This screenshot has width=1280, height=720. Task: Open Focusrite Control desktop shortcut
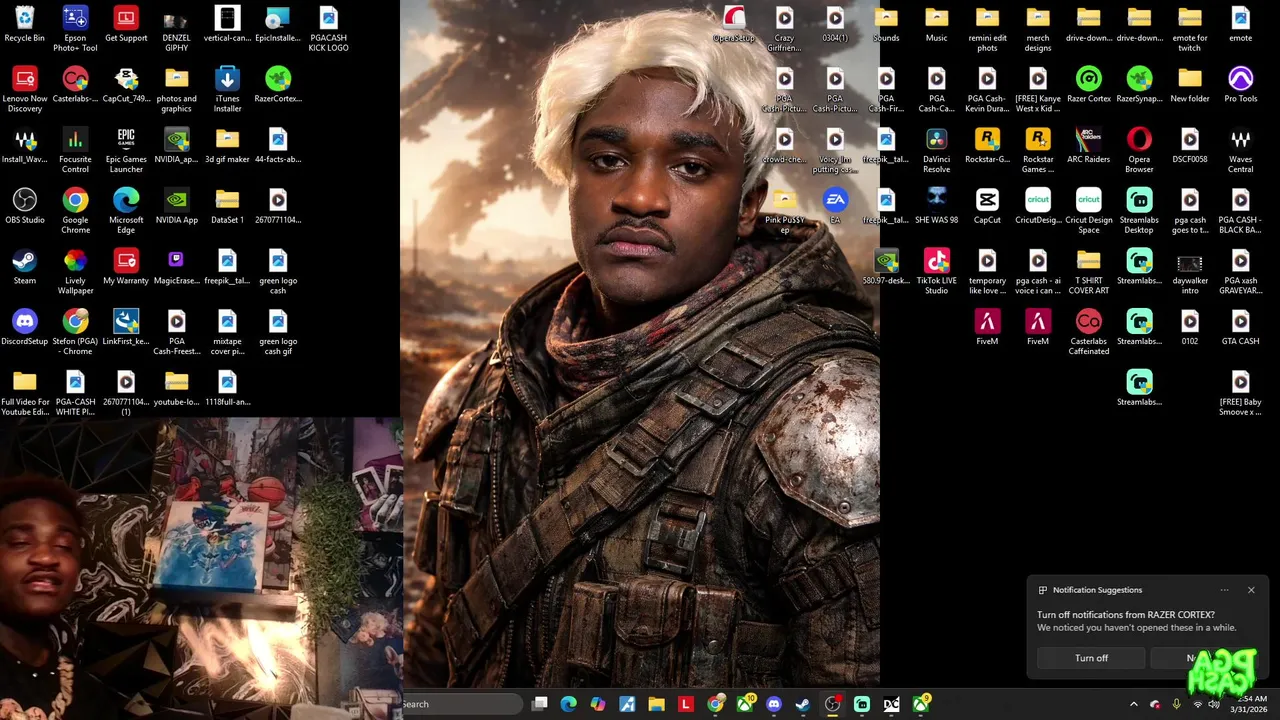(75, 151)
